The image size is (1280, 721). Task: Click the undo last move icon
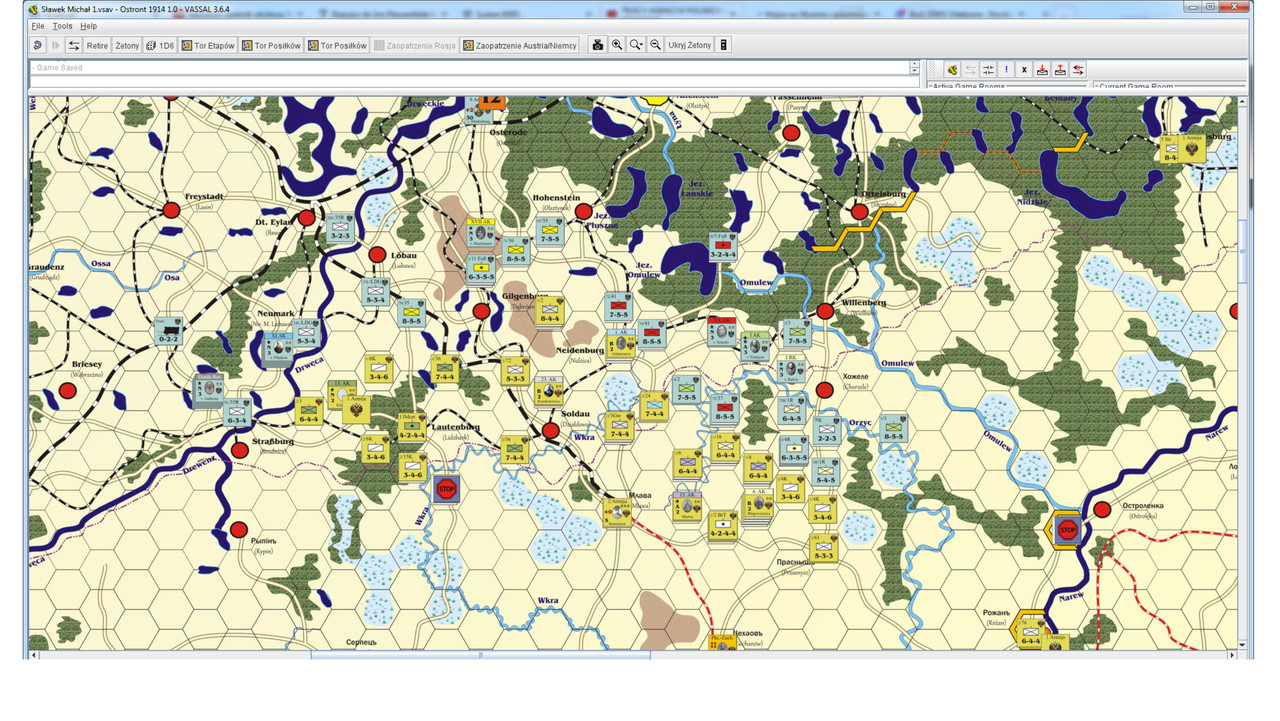[38, 45]
